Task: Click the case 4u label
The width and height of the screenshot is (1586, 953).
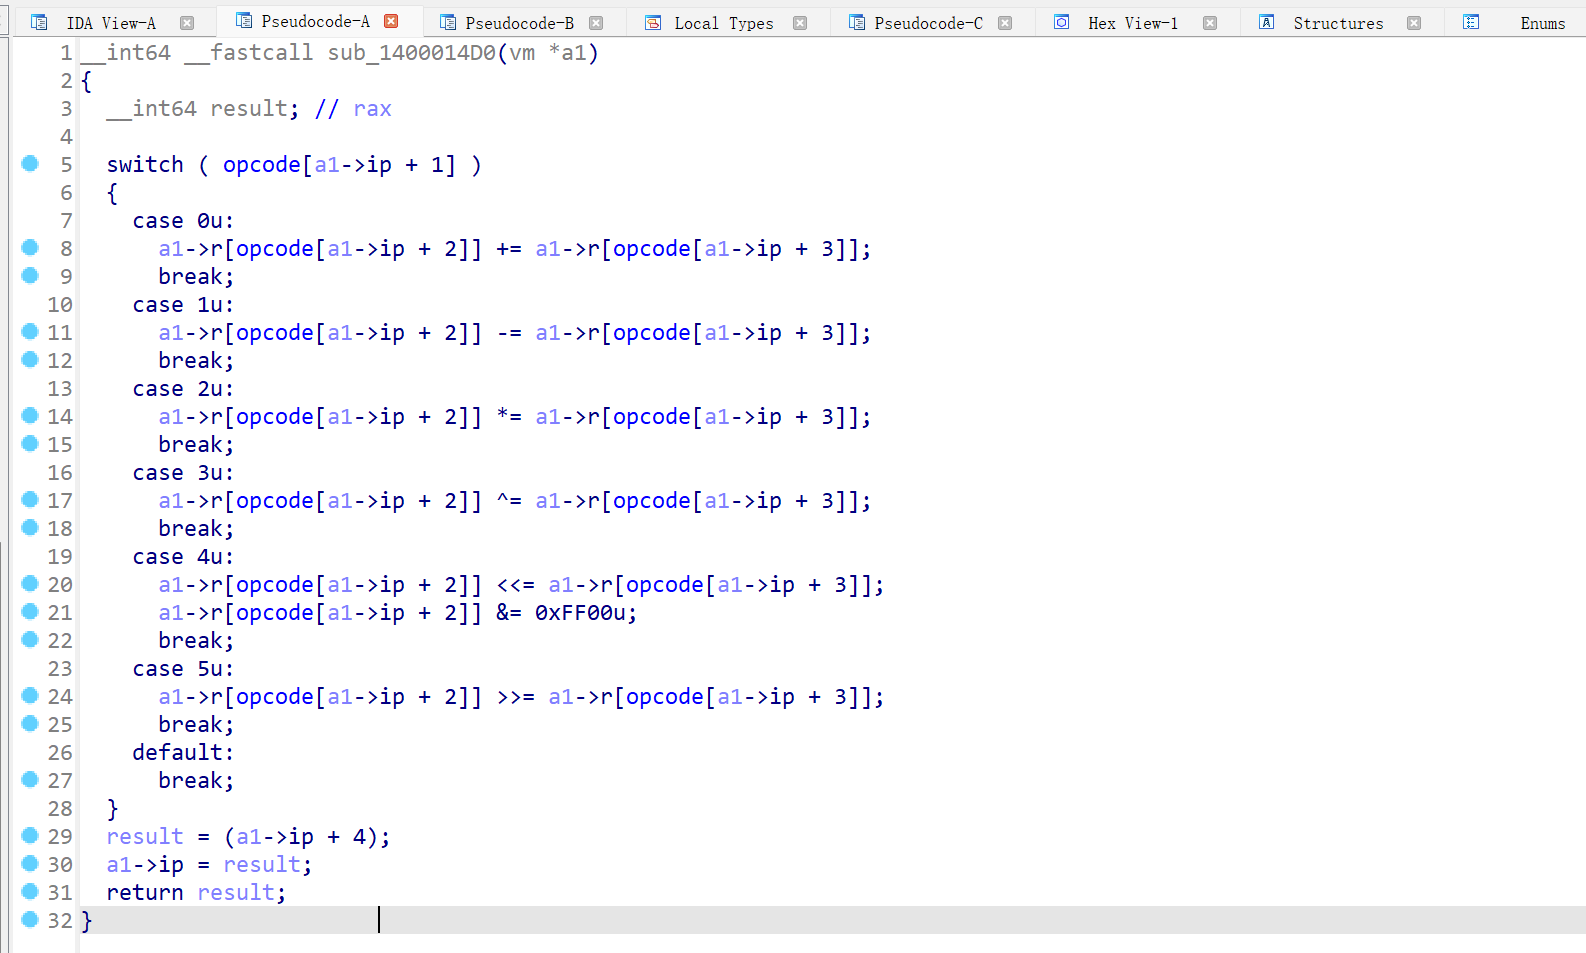Action: (x=183, y=556)
